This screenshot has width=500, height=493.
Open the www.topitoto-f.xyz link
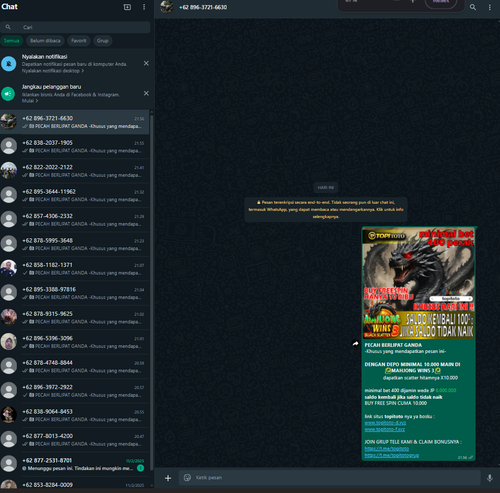pos(385,429)
